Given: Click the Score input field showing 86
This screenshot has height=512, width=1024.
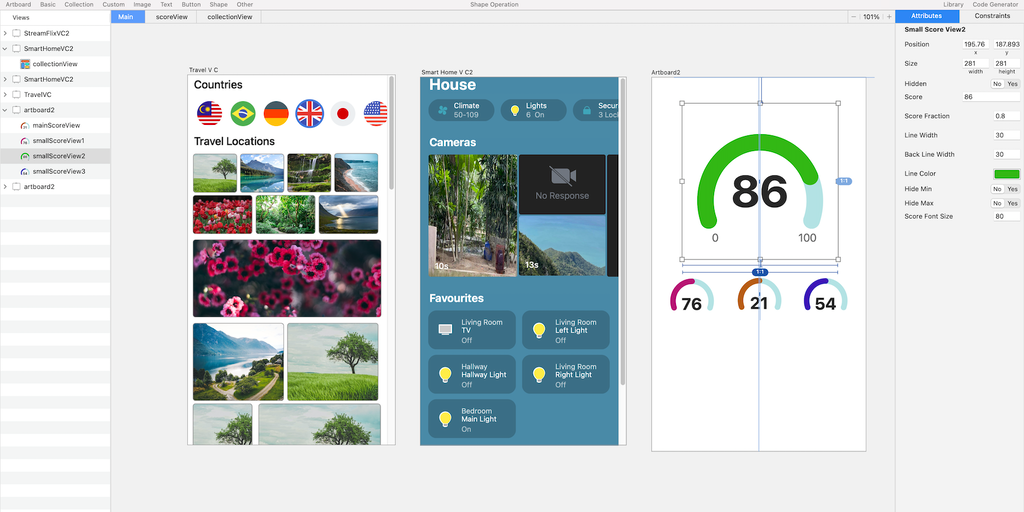Looking at the screenshot, I should pos(991,97).
